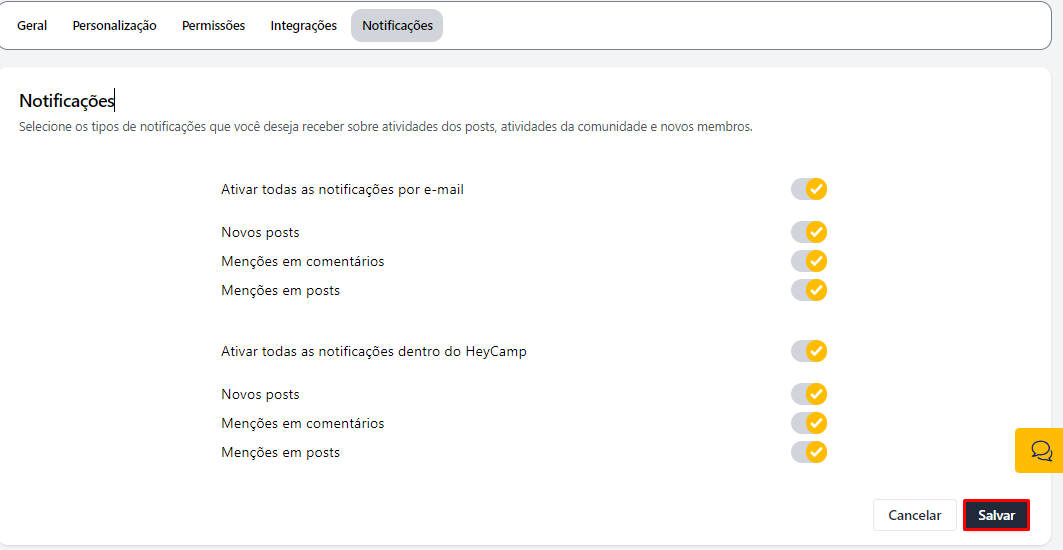Image resolution: width=1063 pixels, height=550 pixels.
Task: Toggle e-mail Menções em comentários switch
Action: [809, 261]
